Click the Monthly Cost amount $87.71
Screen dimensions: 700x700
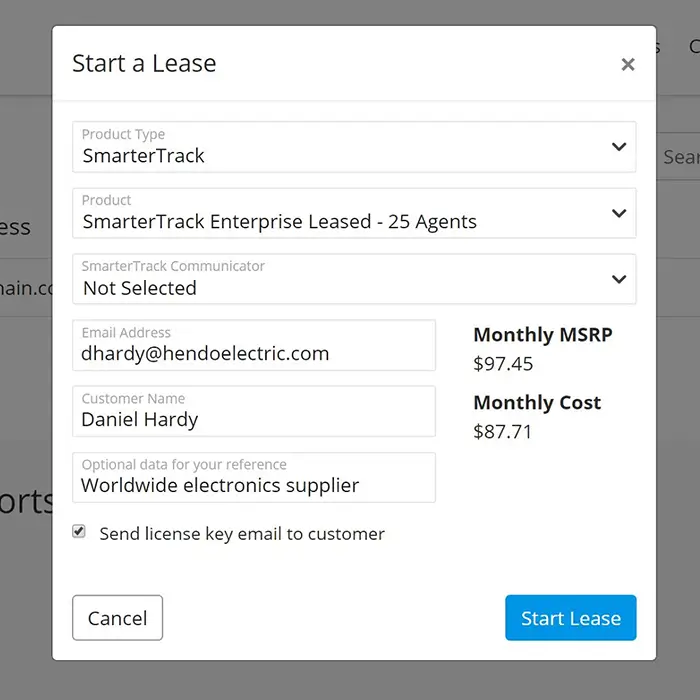click(502, 432)
